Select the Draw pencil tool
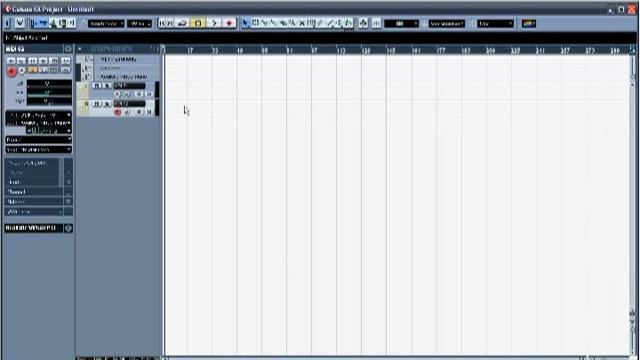640x360 pixels. (321, 23)
